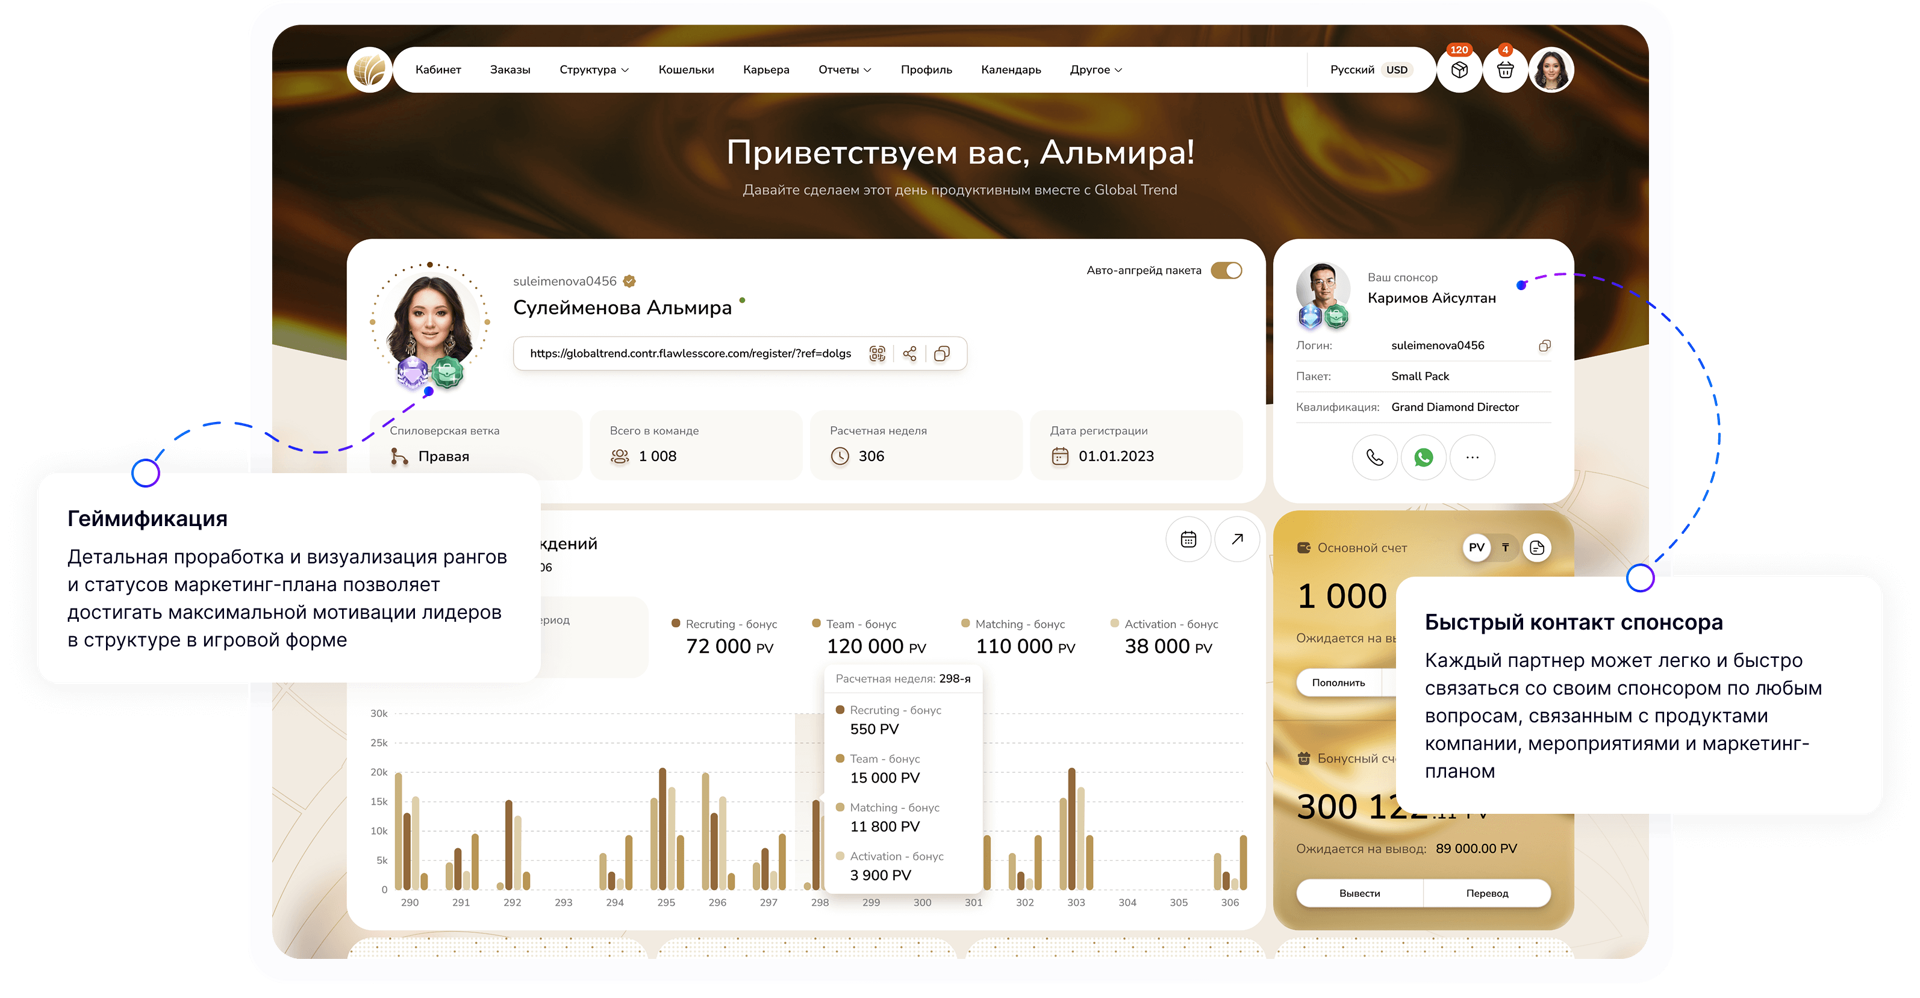This screenshot has width=1920, height=998.
Task: Open the Календарь section
Action: coord(1011,70)
